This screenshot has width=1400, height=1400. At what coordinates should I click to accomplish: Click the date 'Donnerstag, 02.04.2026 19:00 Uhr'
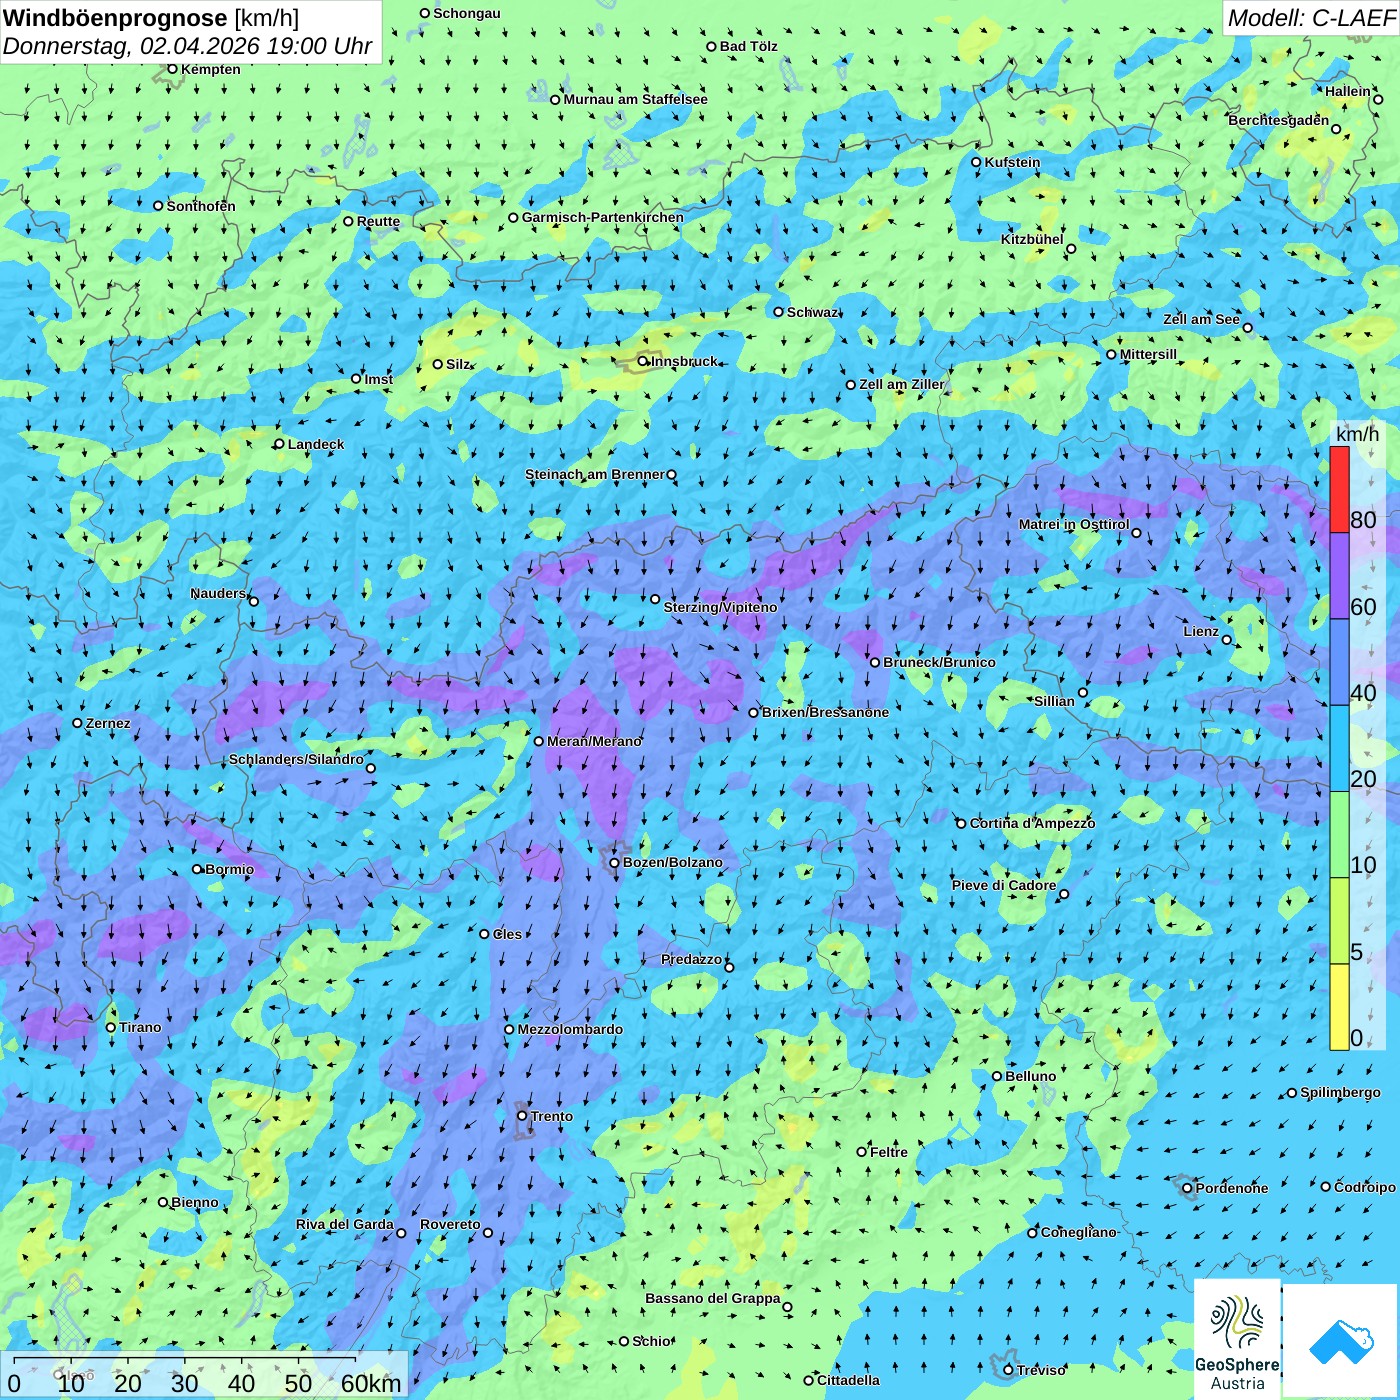[188, 46]
